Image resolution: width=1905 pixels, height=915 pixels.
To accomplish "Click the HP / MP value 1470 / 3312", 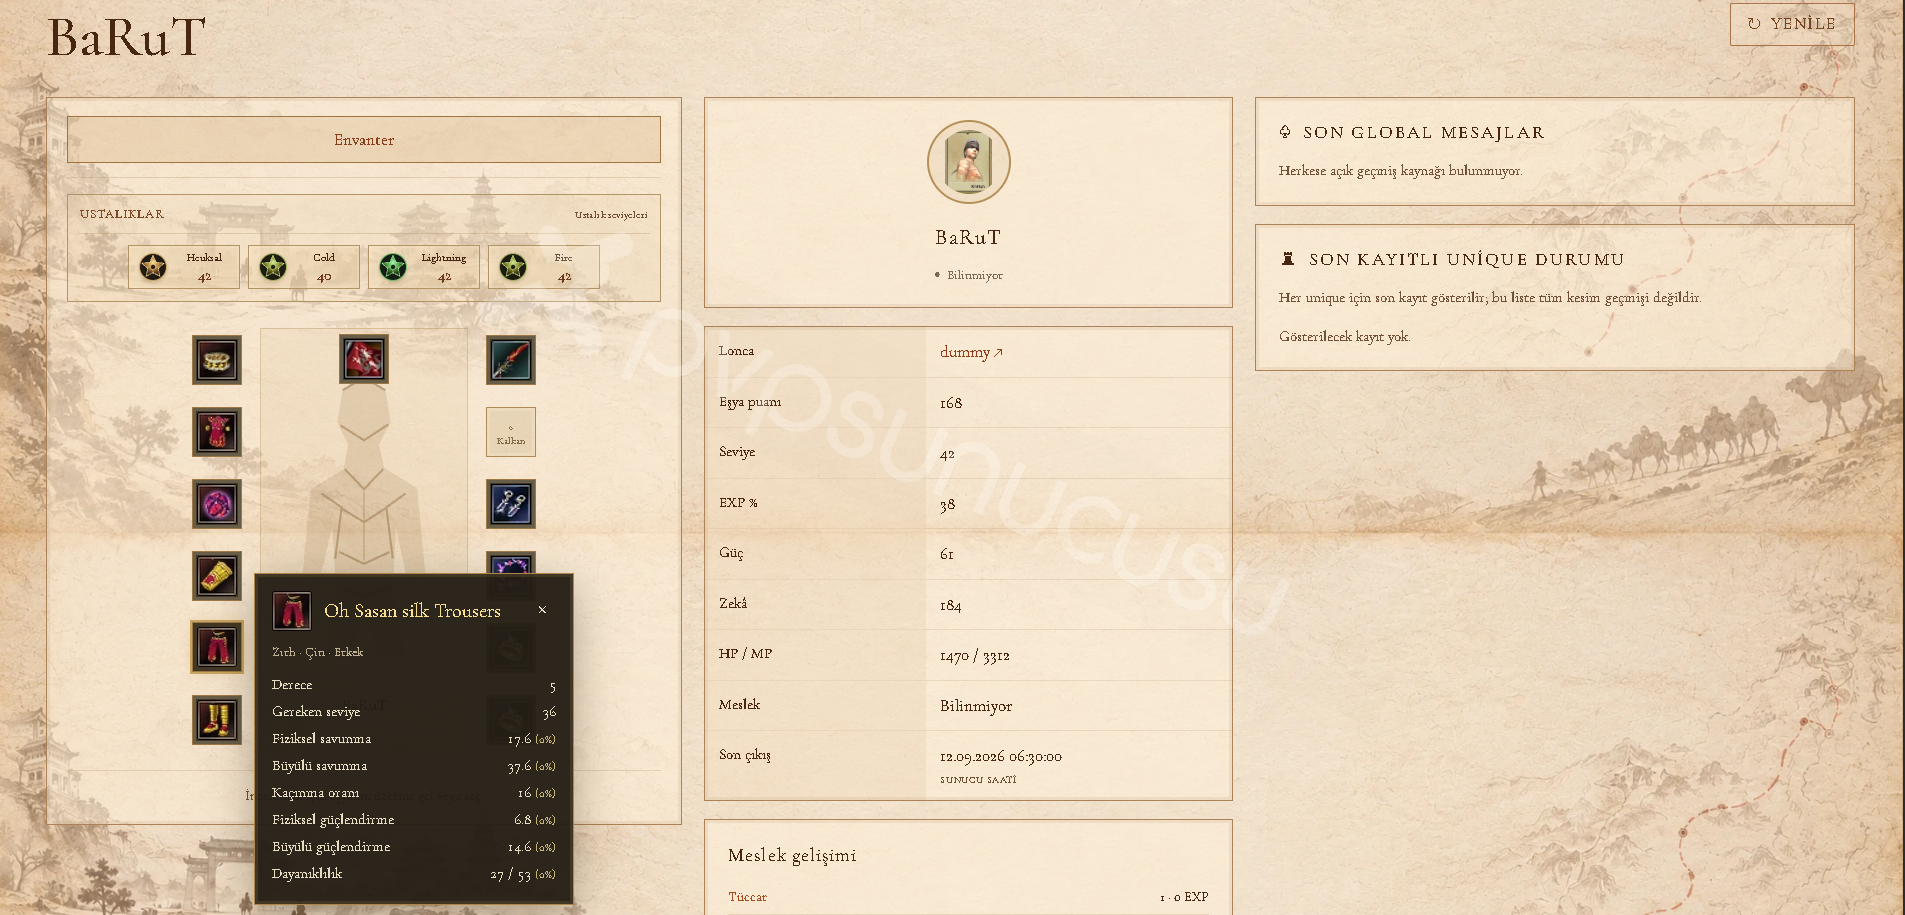I will coord(975,656).
